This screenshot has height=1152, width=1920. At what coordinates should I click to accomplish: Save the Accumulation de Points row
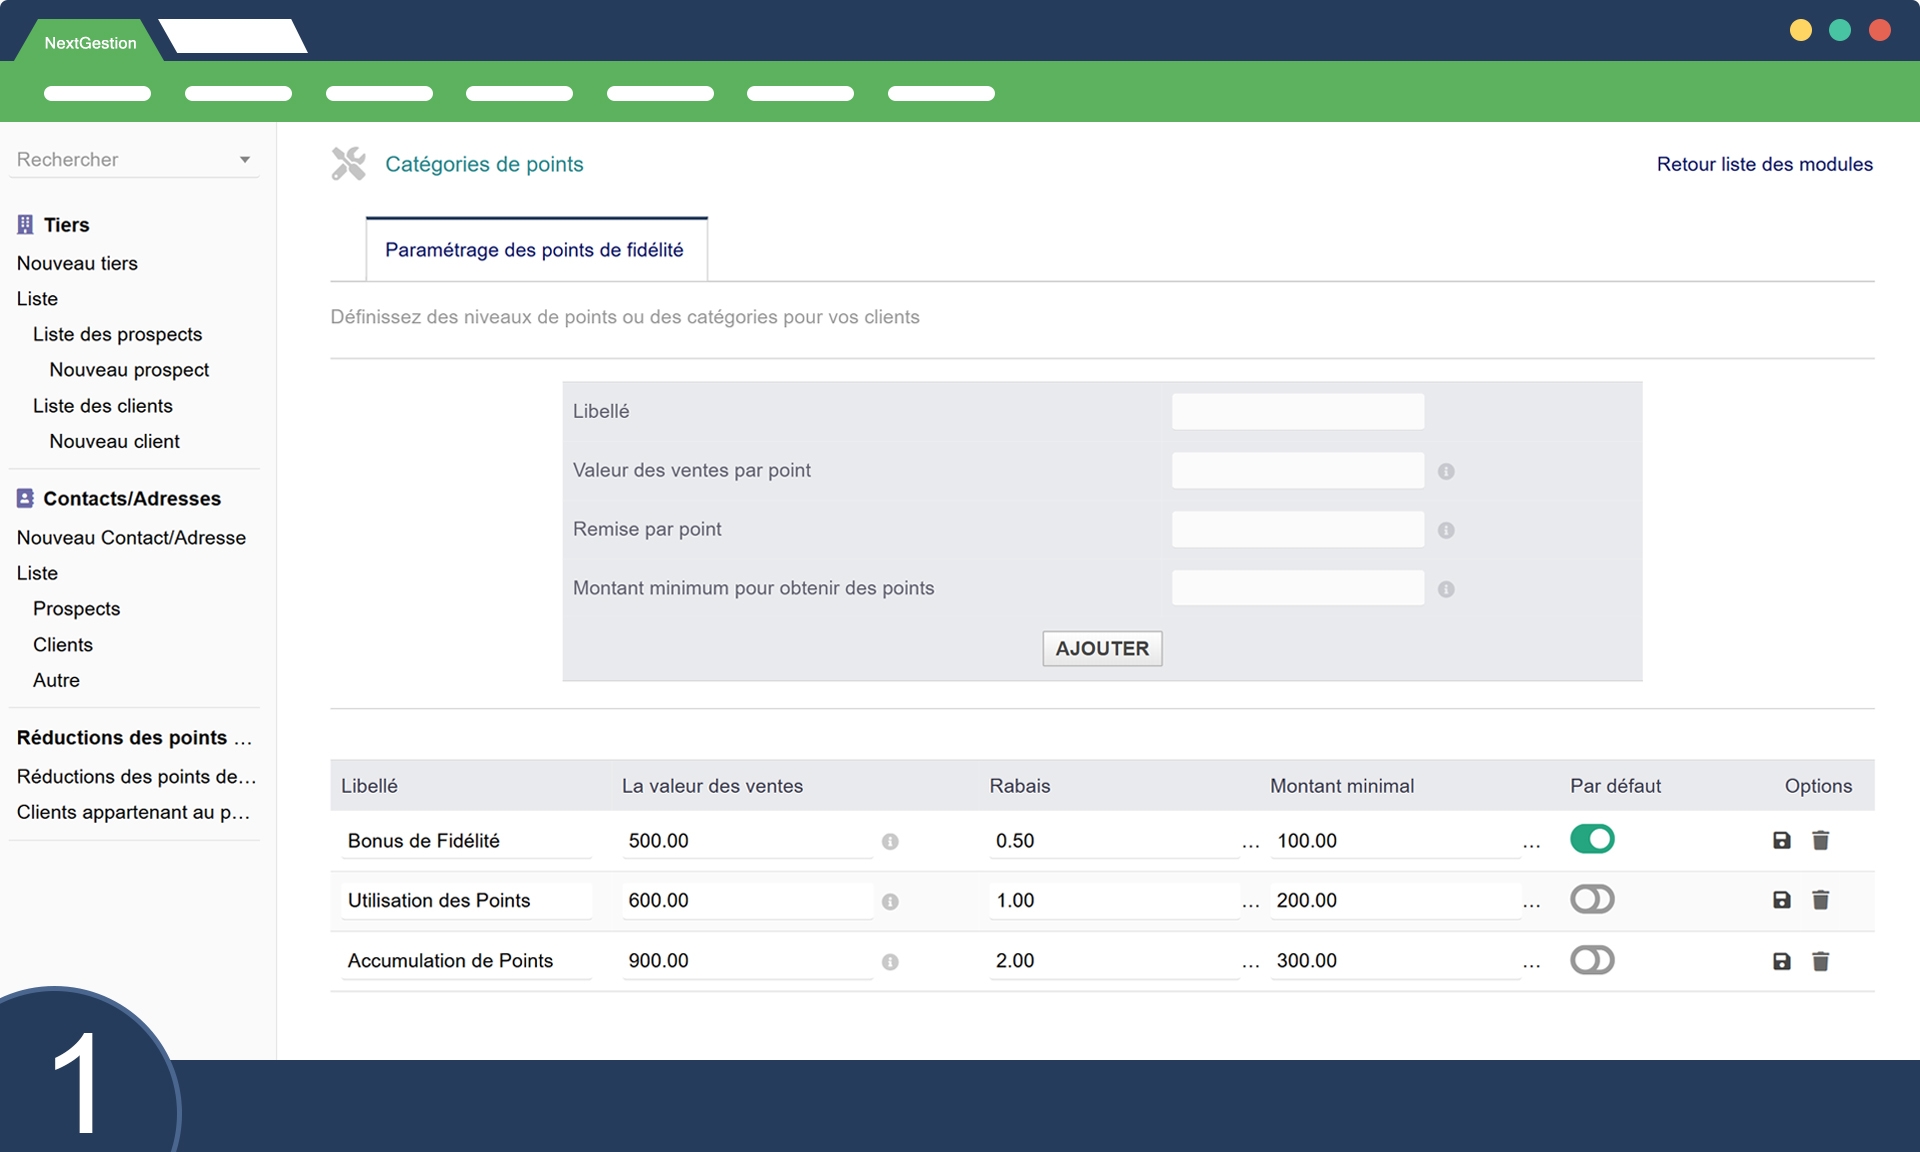point(1781,961)
